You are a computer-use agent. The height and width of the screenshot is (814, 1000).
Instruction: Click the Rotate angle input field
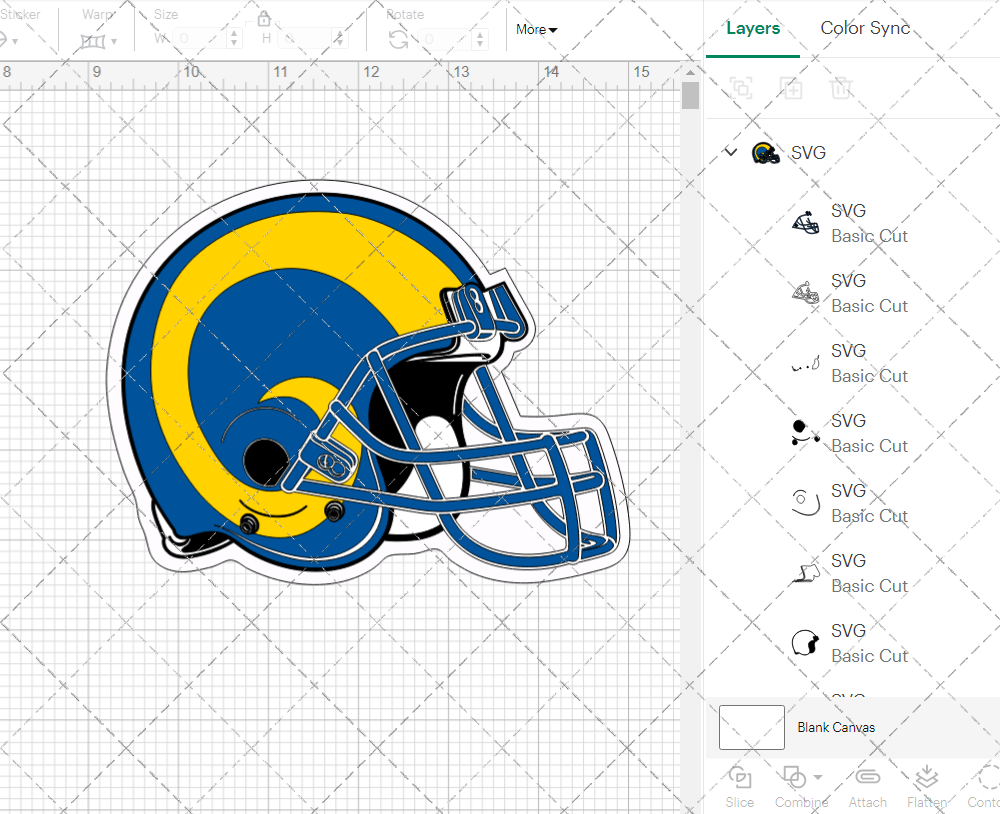[447, 40]
